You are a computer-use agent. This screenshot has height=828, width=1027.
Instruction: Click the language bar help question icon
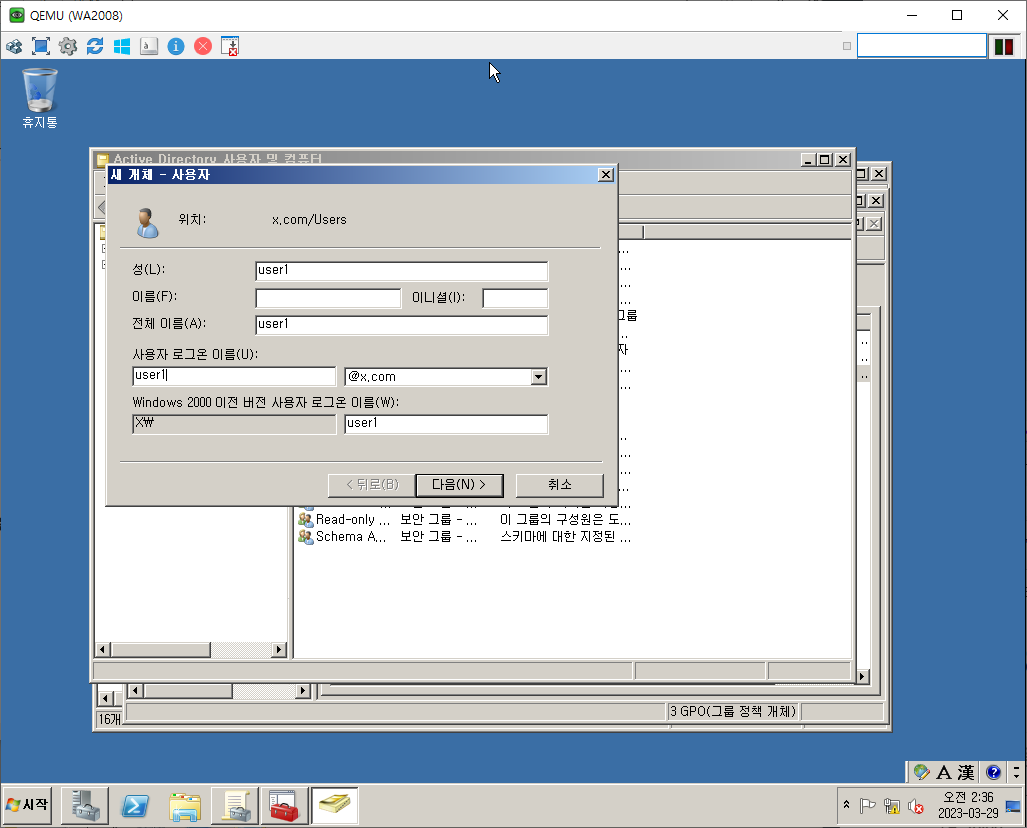coord(994,772)
